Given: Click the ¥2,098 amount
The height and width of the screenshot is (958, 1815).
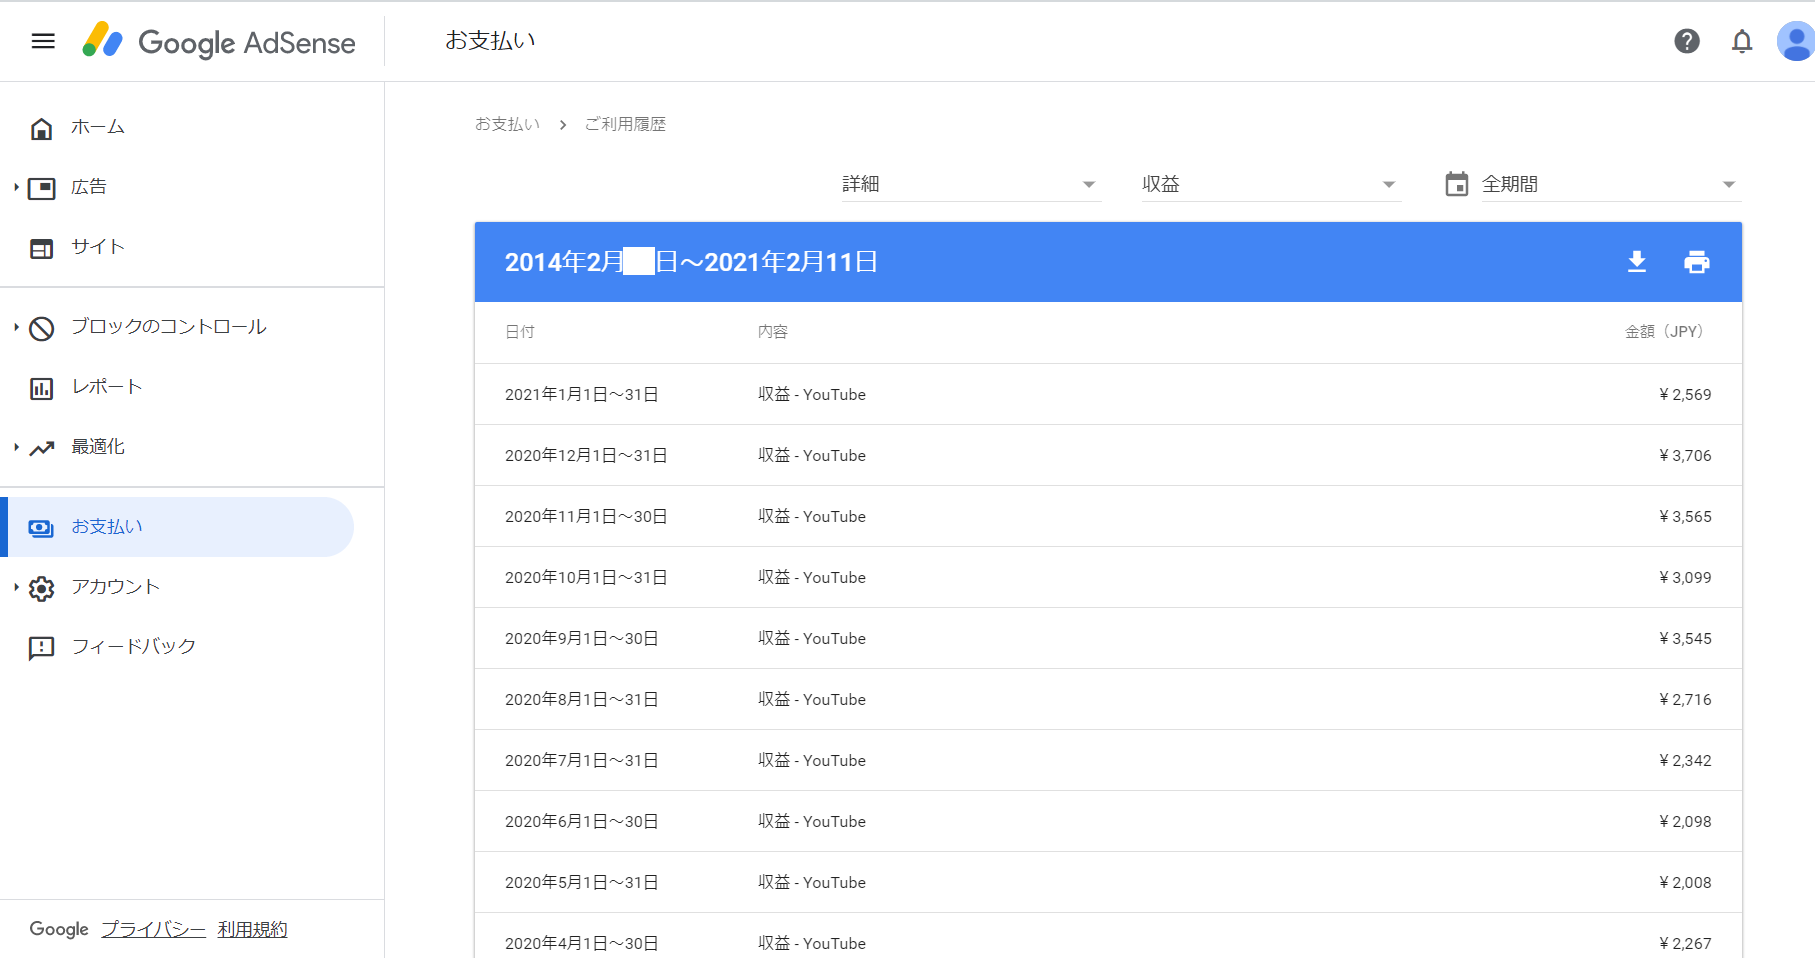Looking at the screenshot, I should pos(1685,822).
